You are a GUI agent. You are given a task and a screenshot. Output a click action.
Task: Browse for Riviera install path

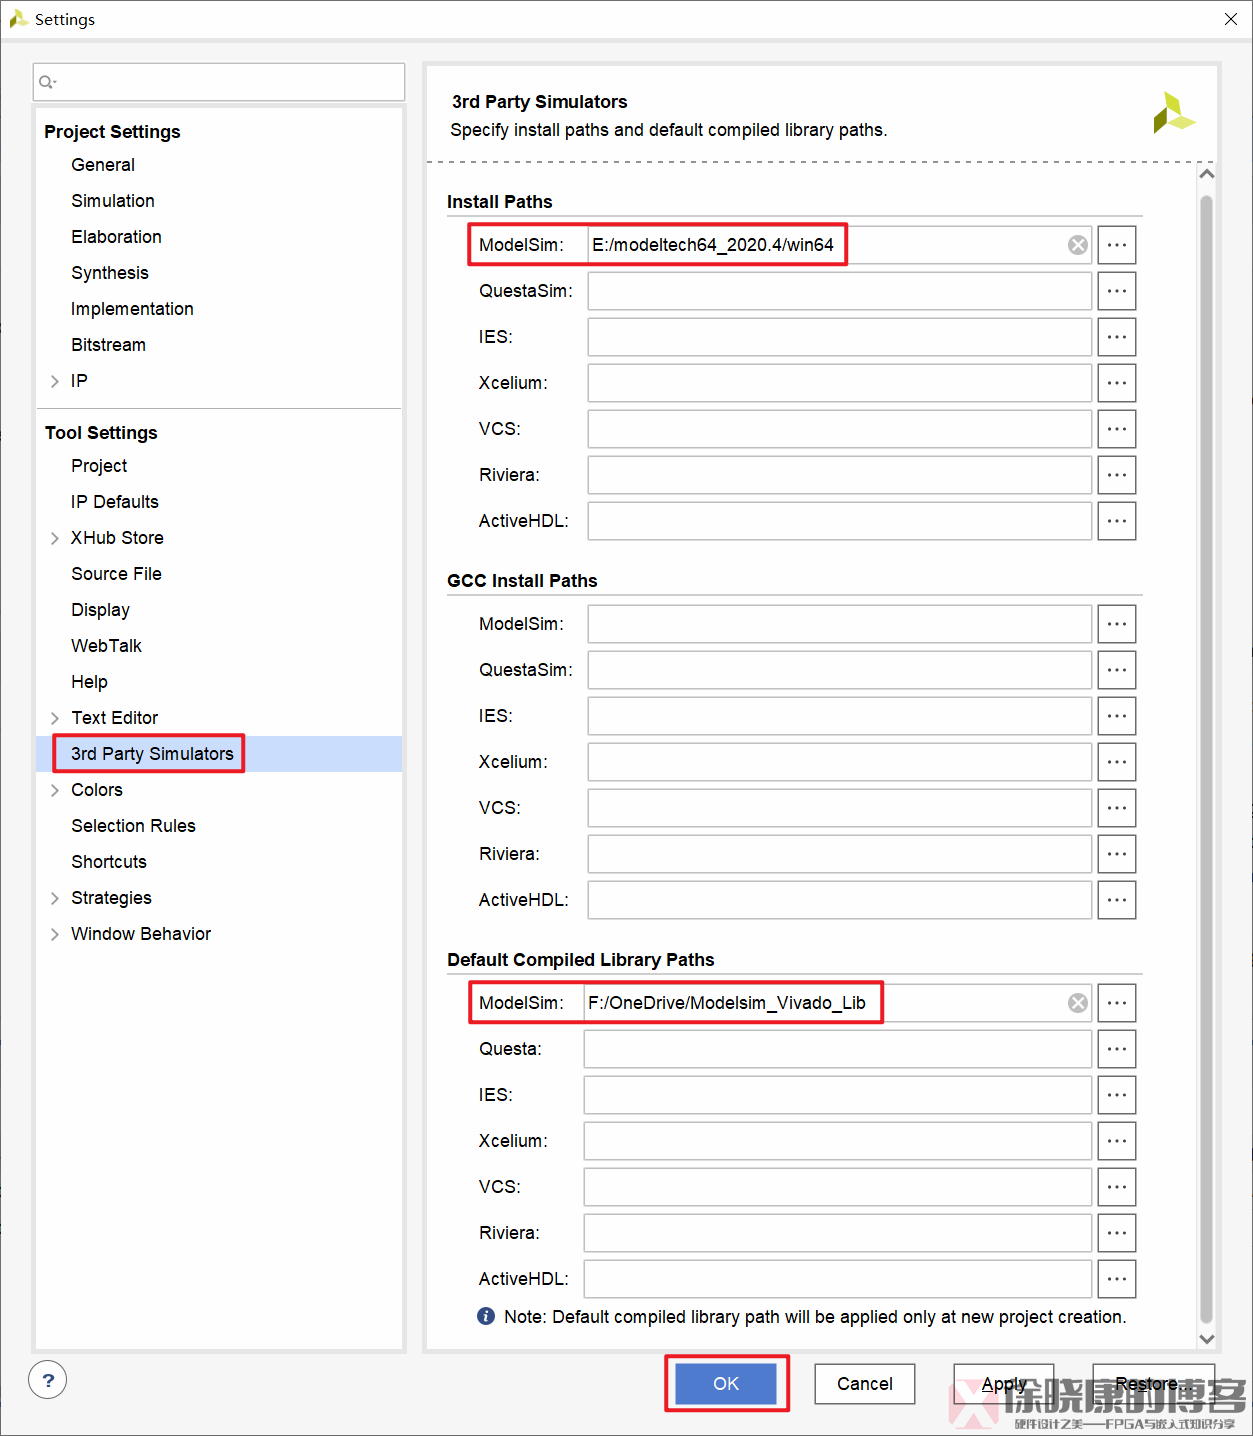(1117, 475)
